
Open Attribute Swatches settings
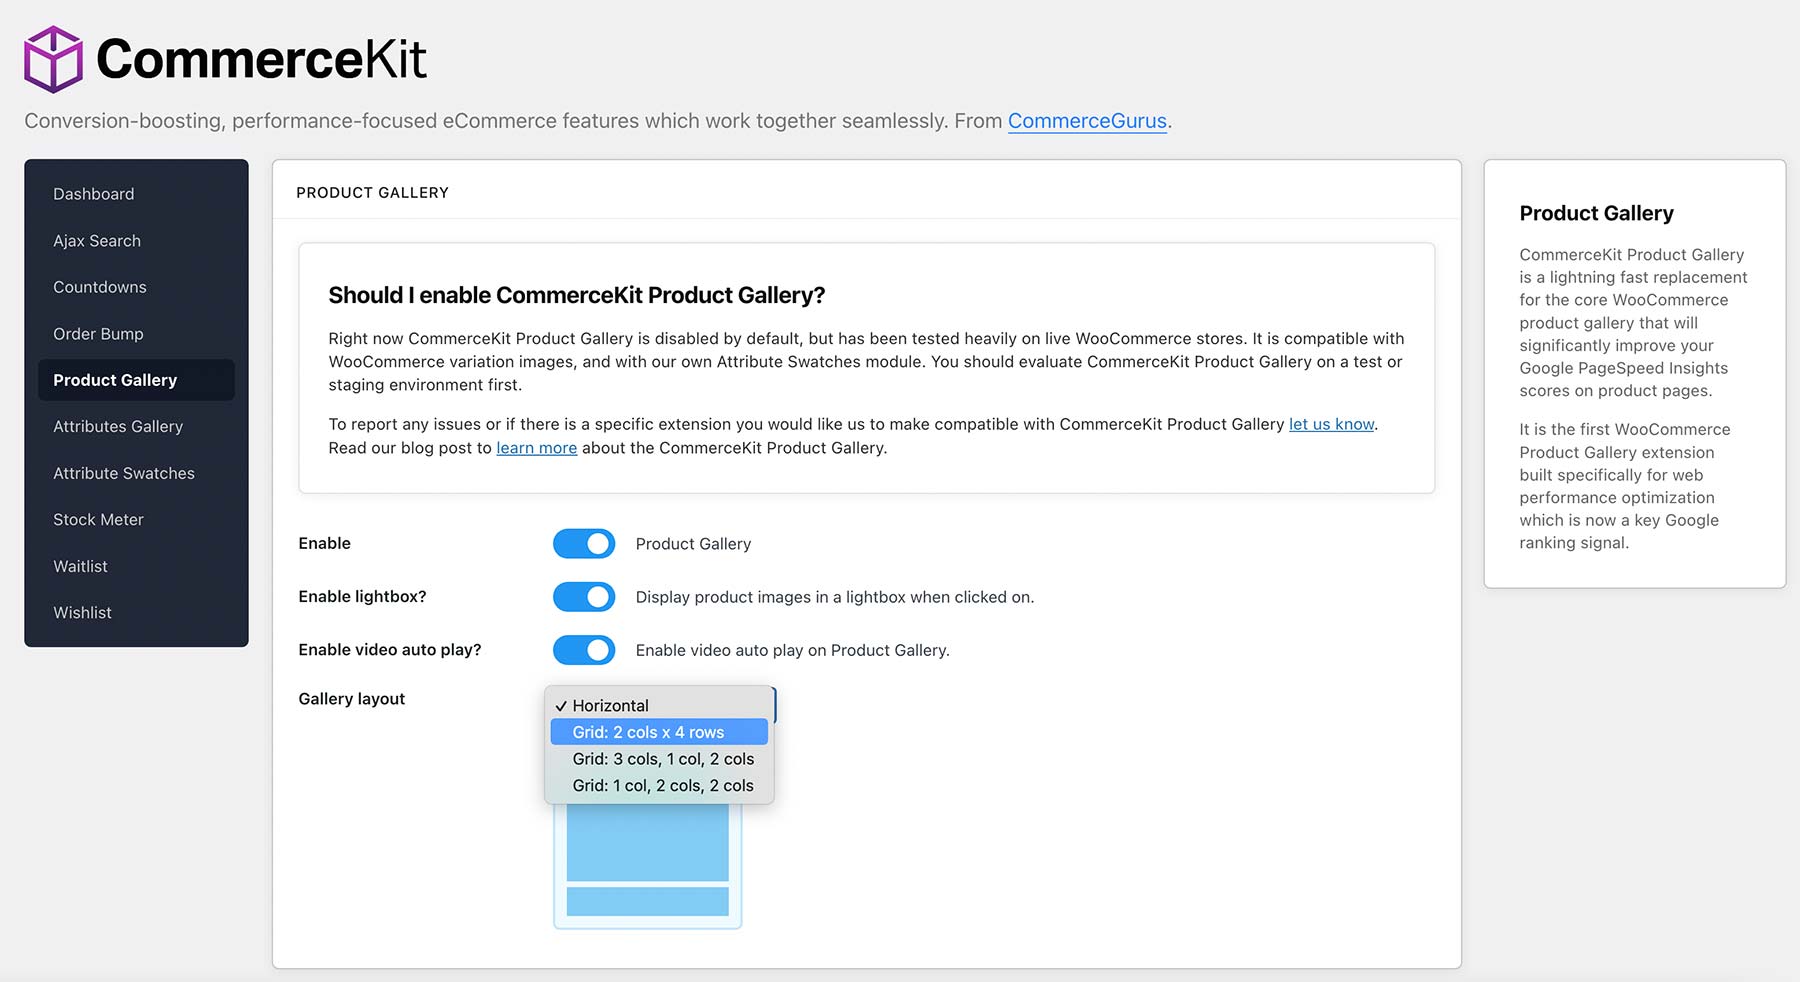124,473
